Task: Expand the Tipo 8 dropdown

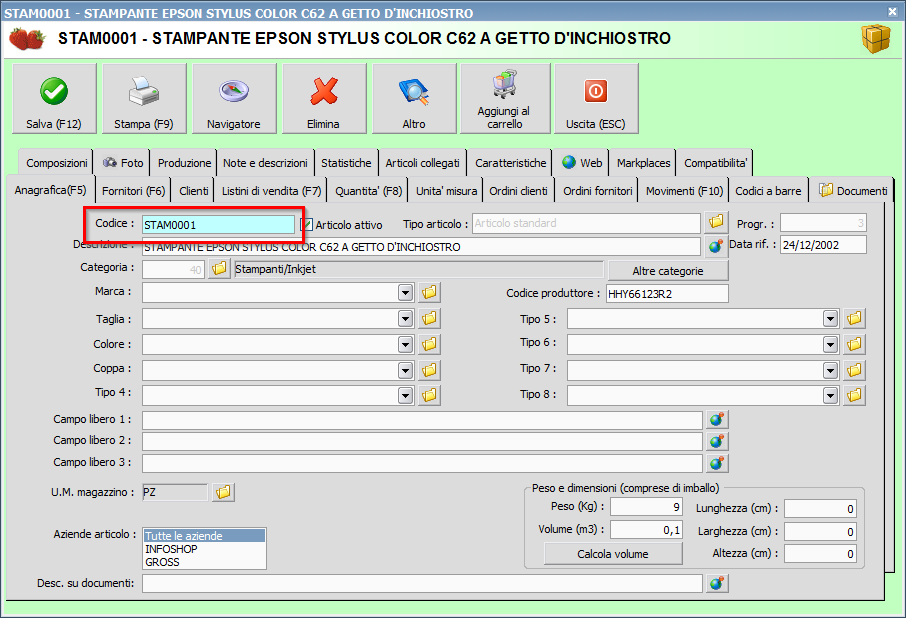Action: (830, 396)
